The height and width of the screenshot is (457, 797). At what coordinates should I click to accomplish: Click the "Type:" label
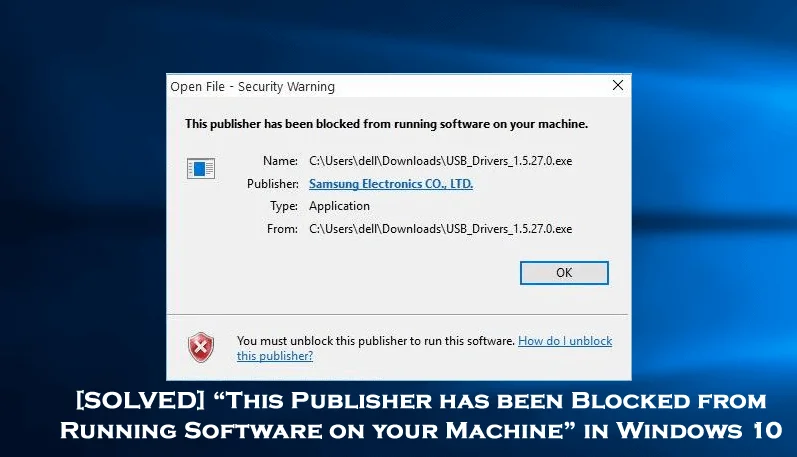pos(284,206)
